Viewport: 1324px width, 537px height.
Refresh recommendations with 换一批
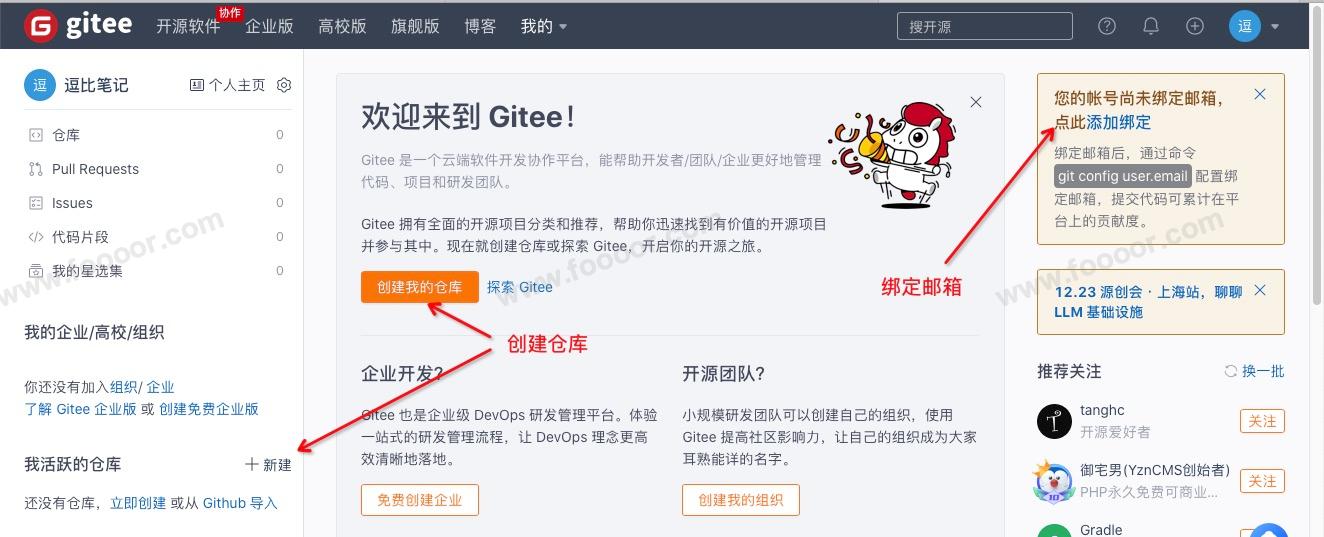coord(1254,371)
